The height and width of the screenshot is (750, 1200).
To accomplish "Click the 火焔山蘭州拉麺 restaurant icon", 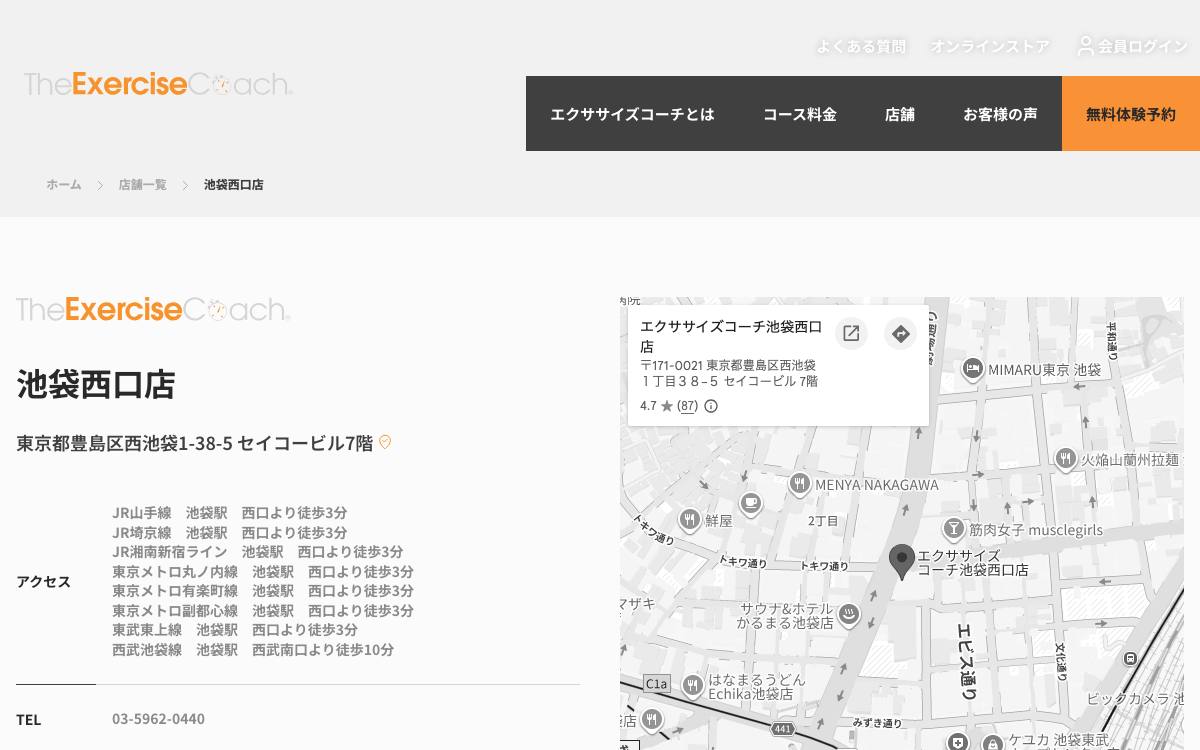I will (x=1065, y=459).
